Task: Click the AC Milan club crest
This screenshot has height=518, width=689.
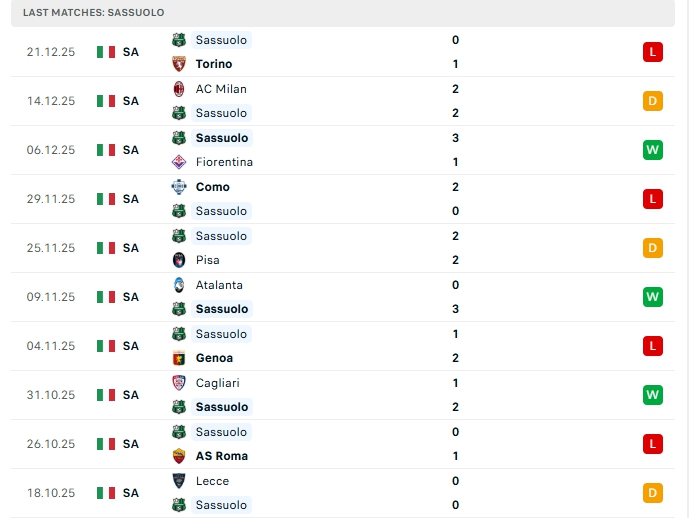Action: click(179, 89)
